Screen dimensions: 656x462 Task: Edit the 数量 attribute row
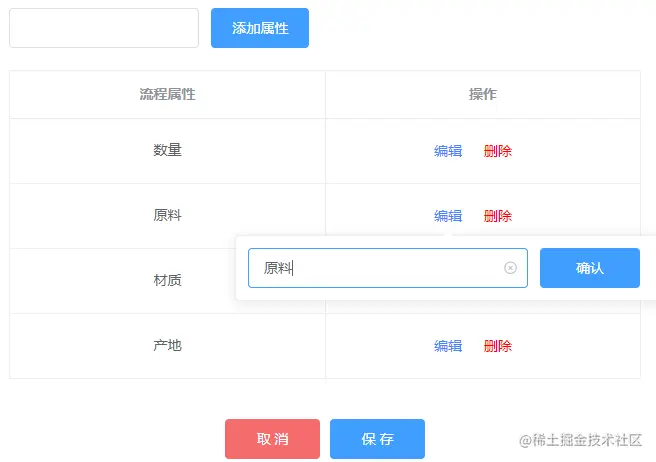point(448,151)
